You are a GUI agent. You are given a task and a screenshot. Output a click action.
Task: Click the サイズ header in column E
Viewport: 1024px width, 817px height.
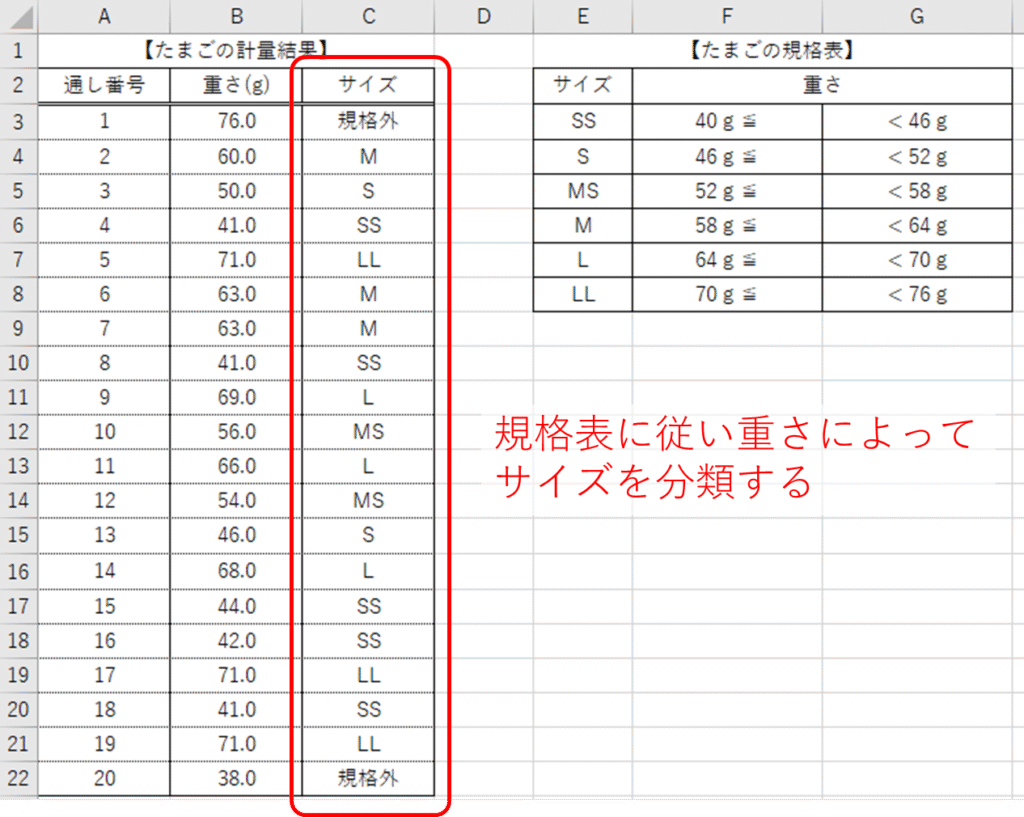tap(583, 85)
